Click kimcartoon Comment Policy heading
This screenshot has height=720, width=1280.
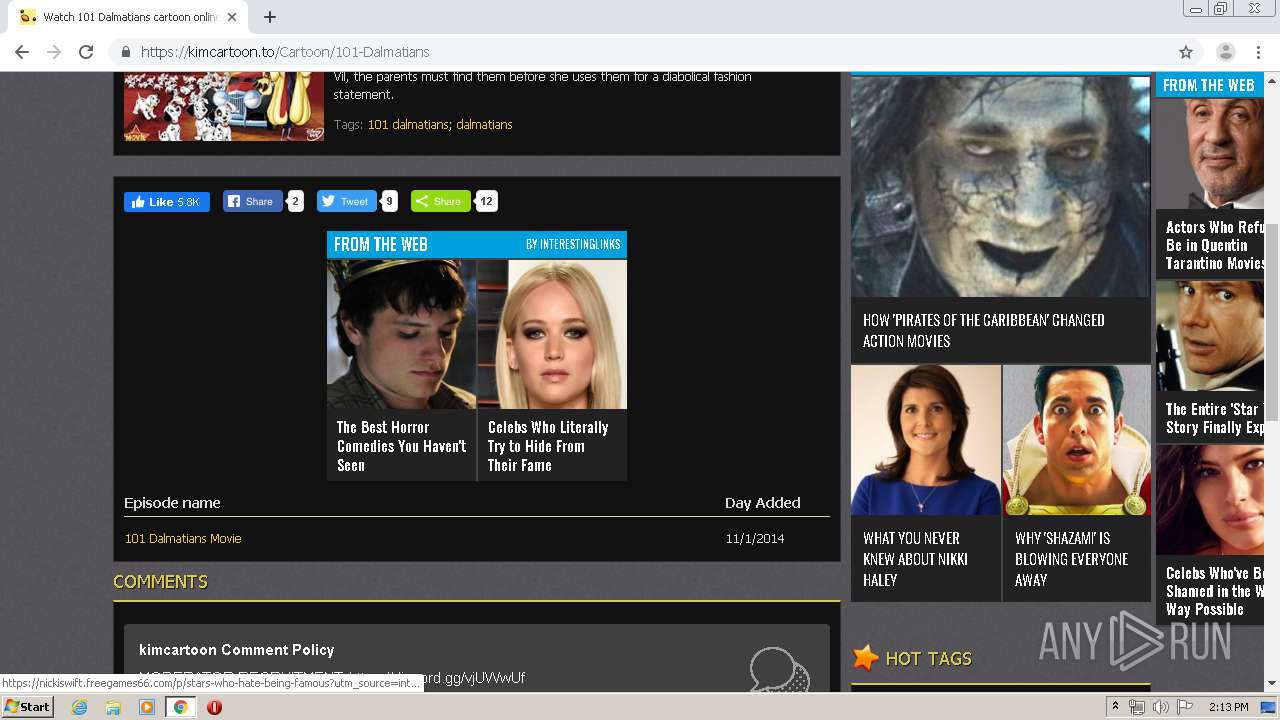tap(237, 650)
